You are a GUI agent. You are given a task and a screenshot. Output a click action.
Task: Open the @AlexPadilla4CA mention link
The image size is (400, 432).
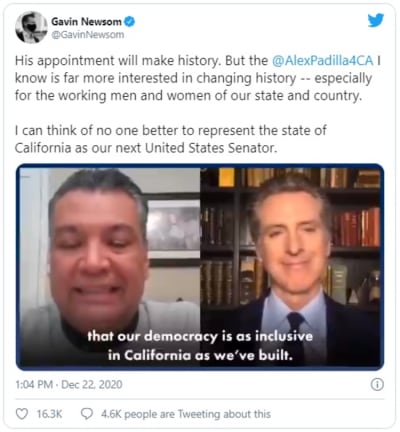[322, 61]
